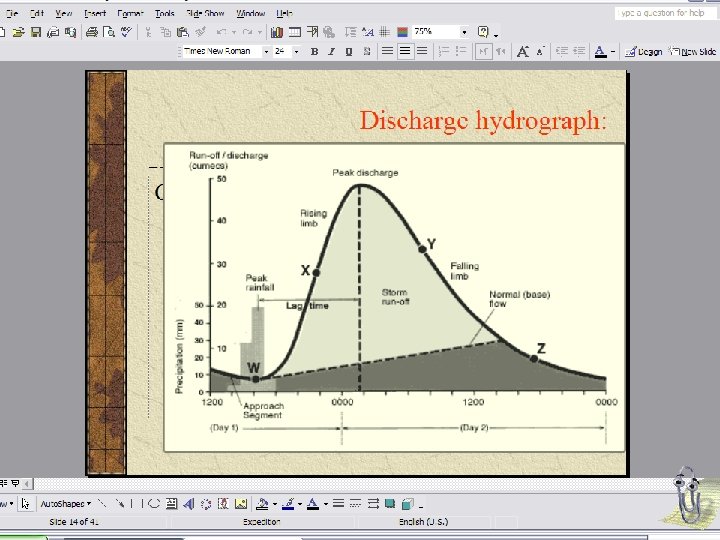Click the Help question mark icon
720x540 pixels.
coord(485,32)
